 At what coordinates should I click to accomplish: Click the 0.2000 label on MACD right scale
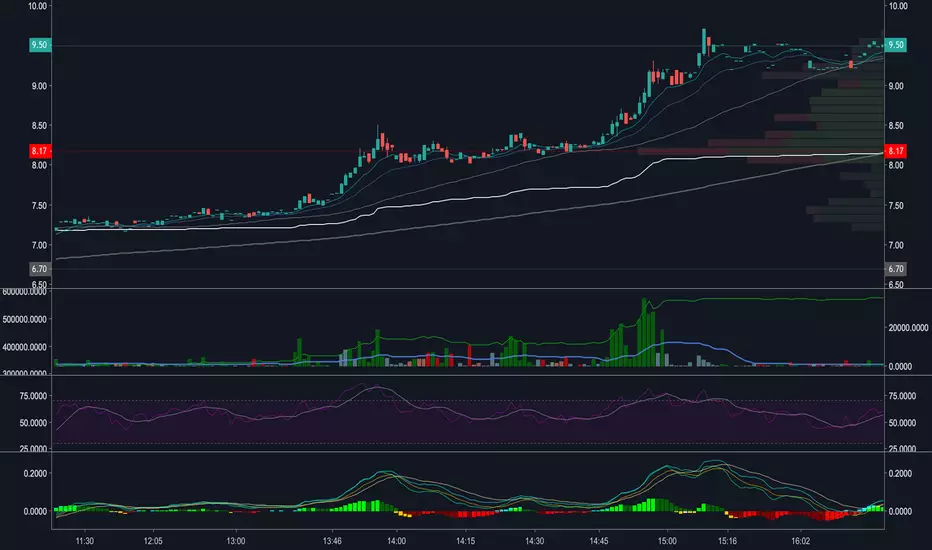point(900,473)
